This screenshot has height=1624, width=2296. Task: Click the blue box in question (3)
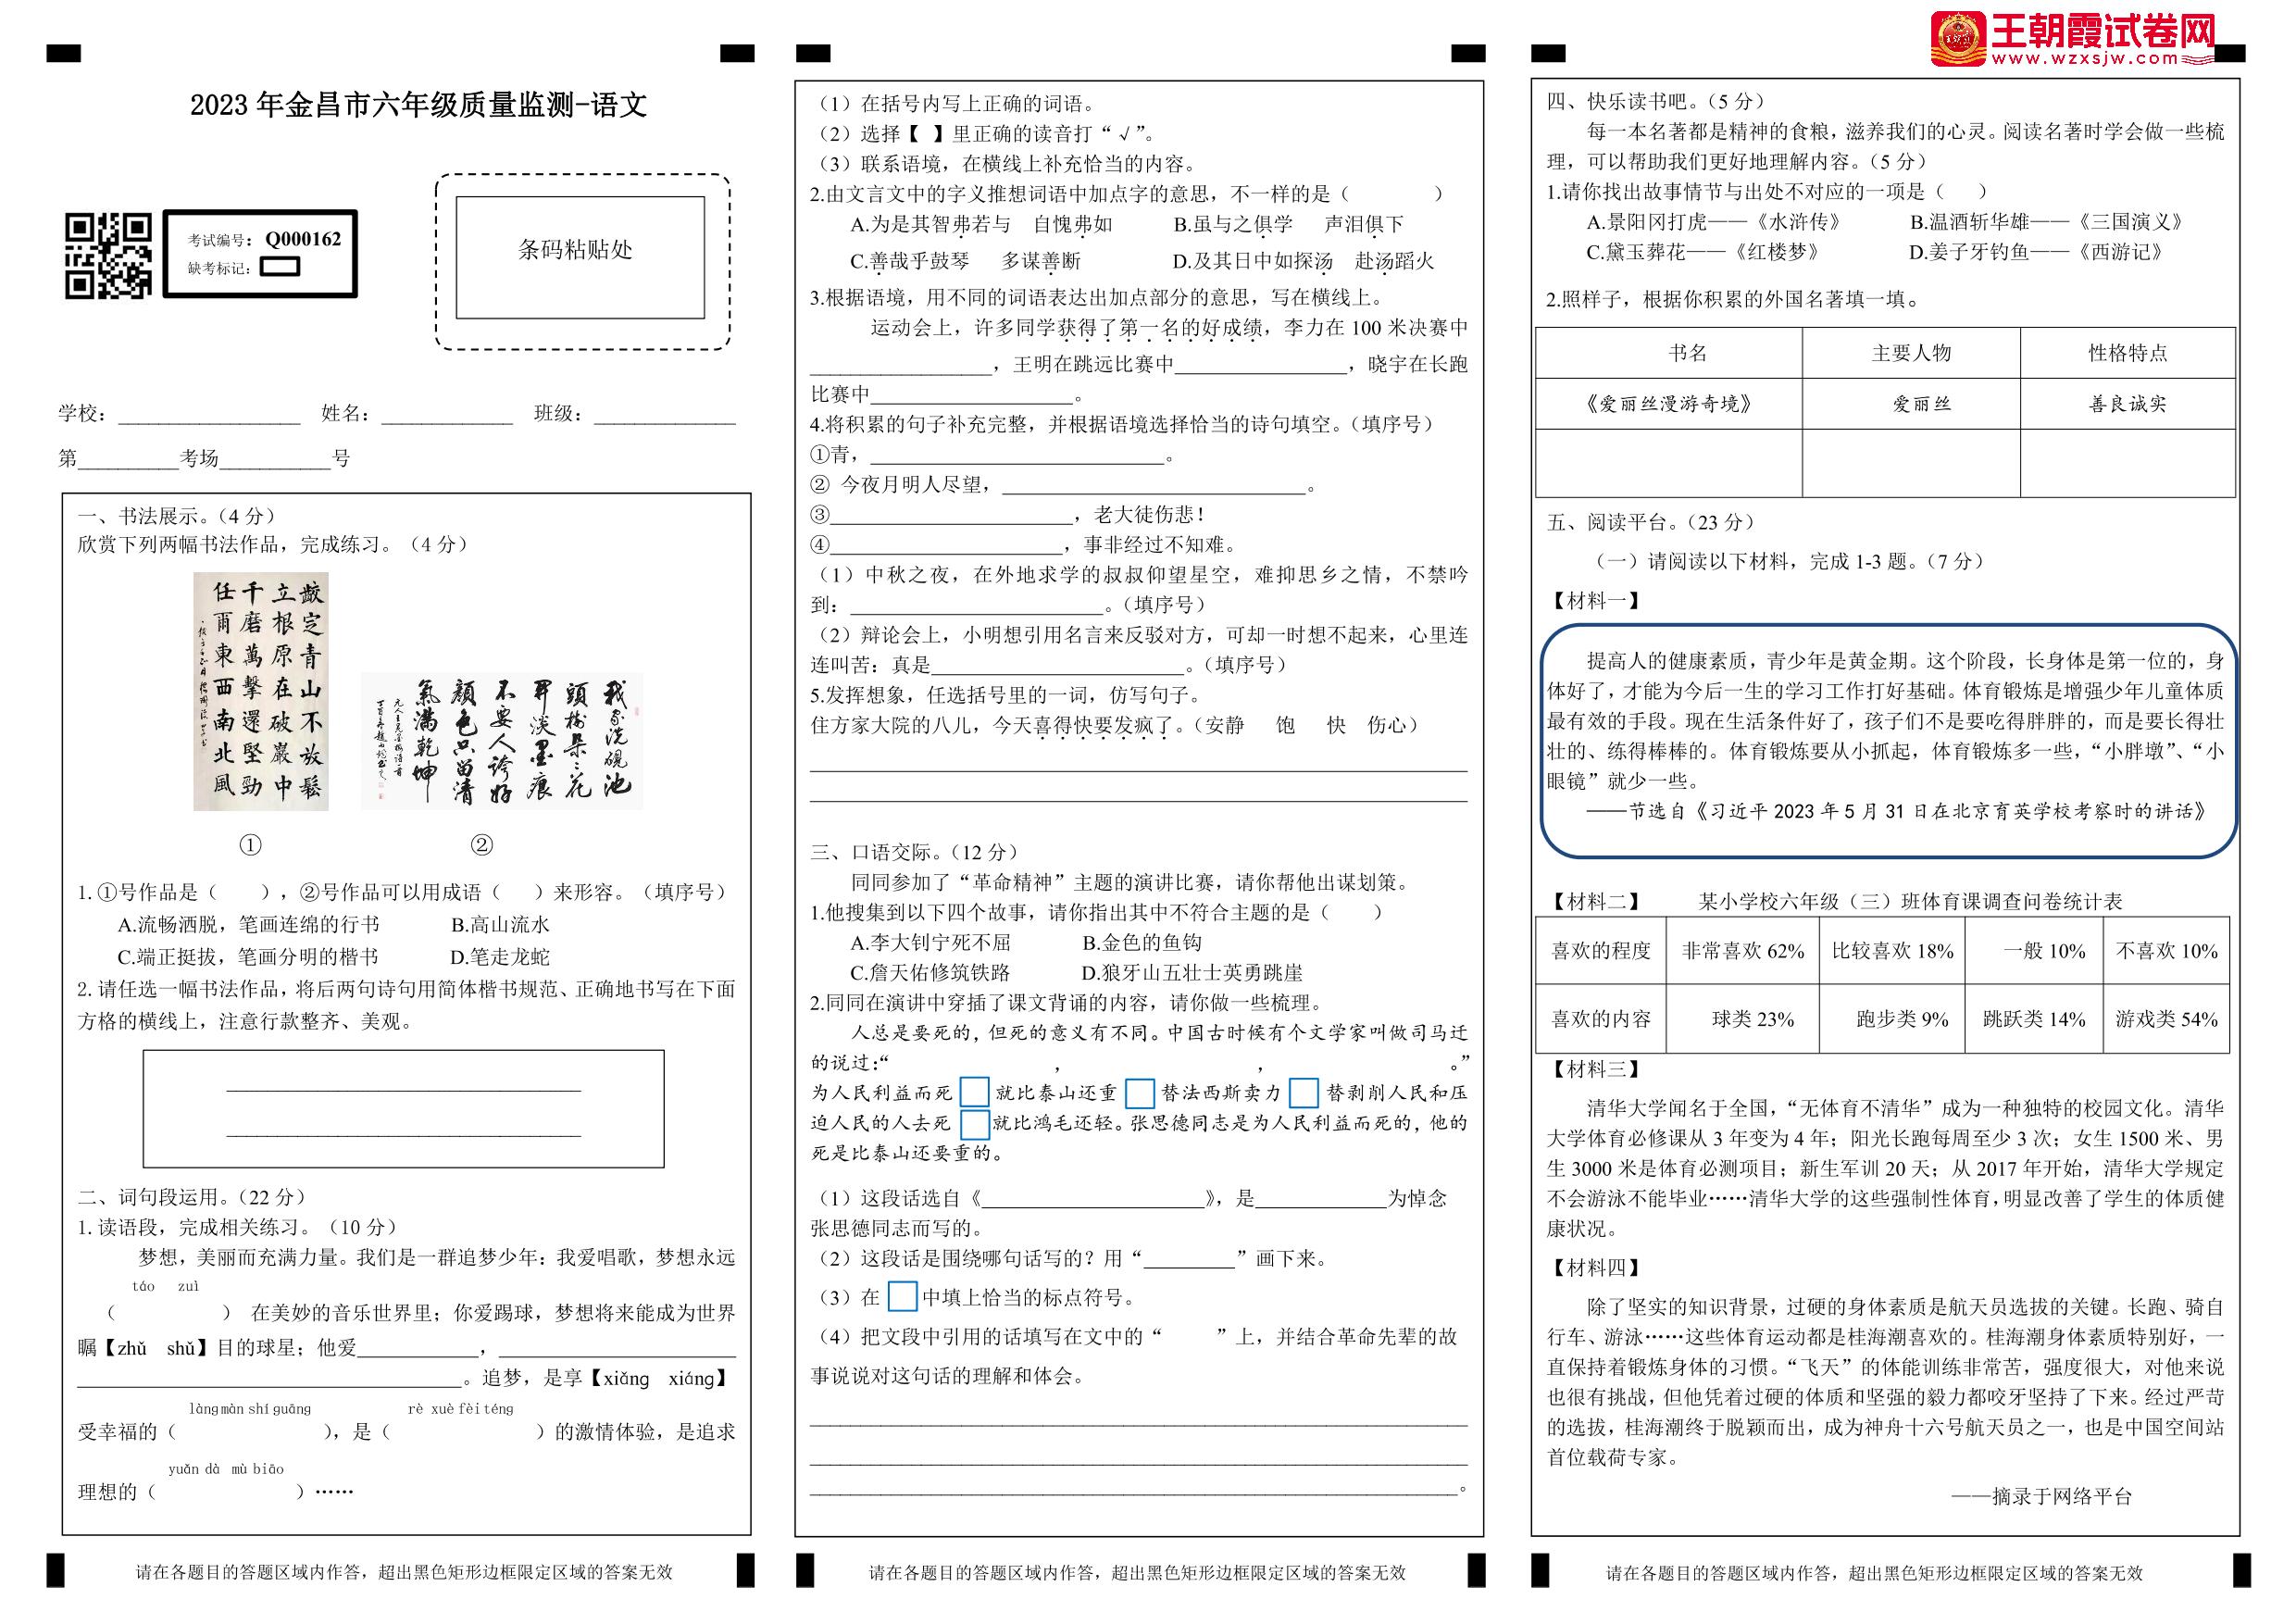click(902, 1297)
